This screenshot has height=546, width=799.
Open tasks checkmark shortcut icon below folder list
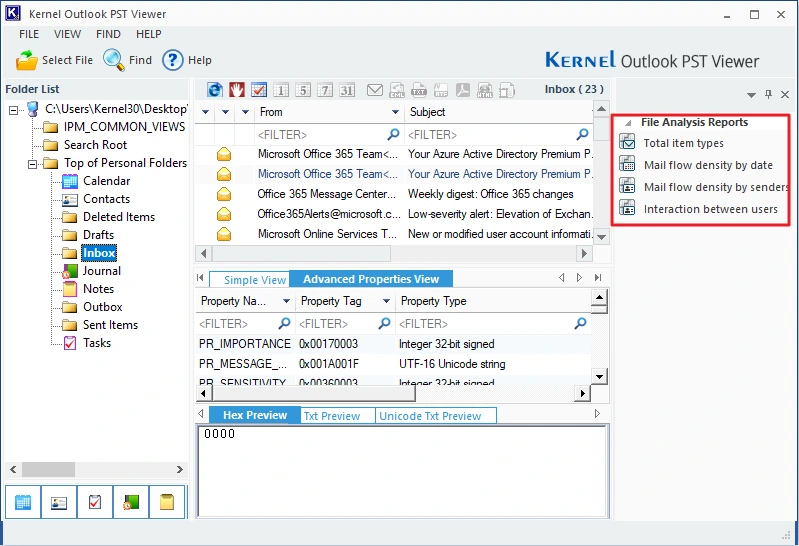[95, 502]
